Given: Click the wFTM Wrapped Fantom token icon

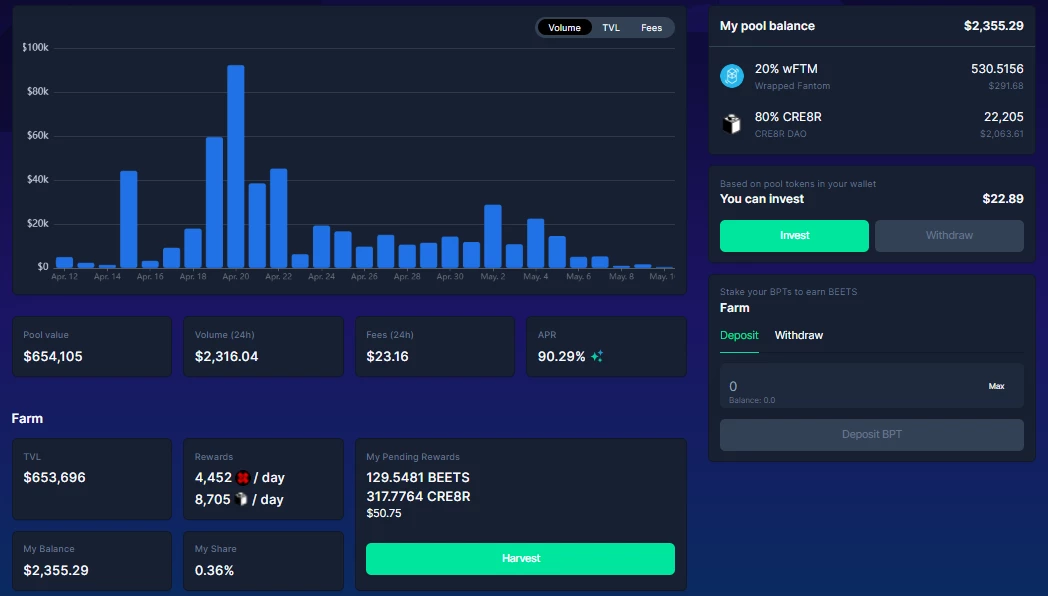Looking at the screenshot, I should [x=732, y=76].
